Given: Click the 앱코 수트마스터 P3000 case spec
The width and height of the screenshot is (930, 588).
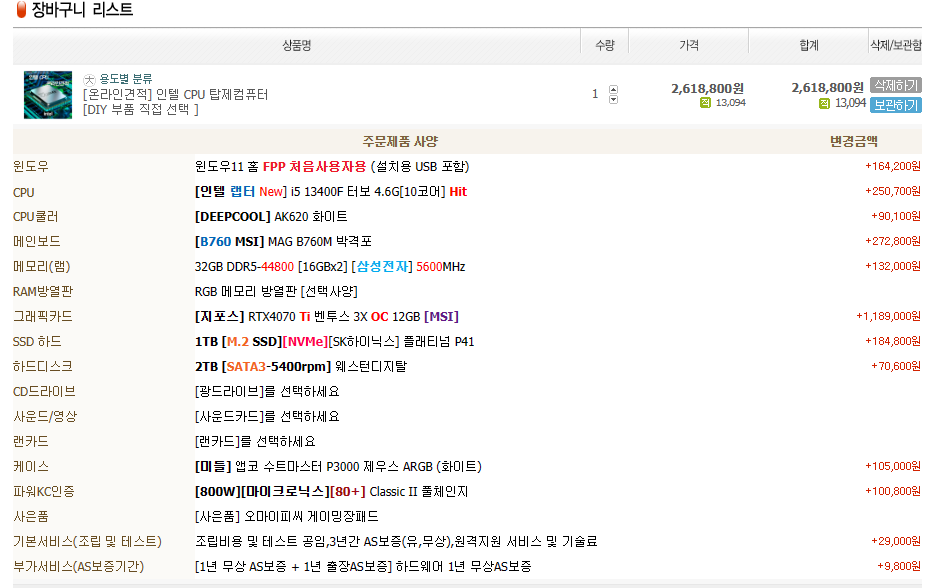Looking at the screenshot, I should 338,466.
